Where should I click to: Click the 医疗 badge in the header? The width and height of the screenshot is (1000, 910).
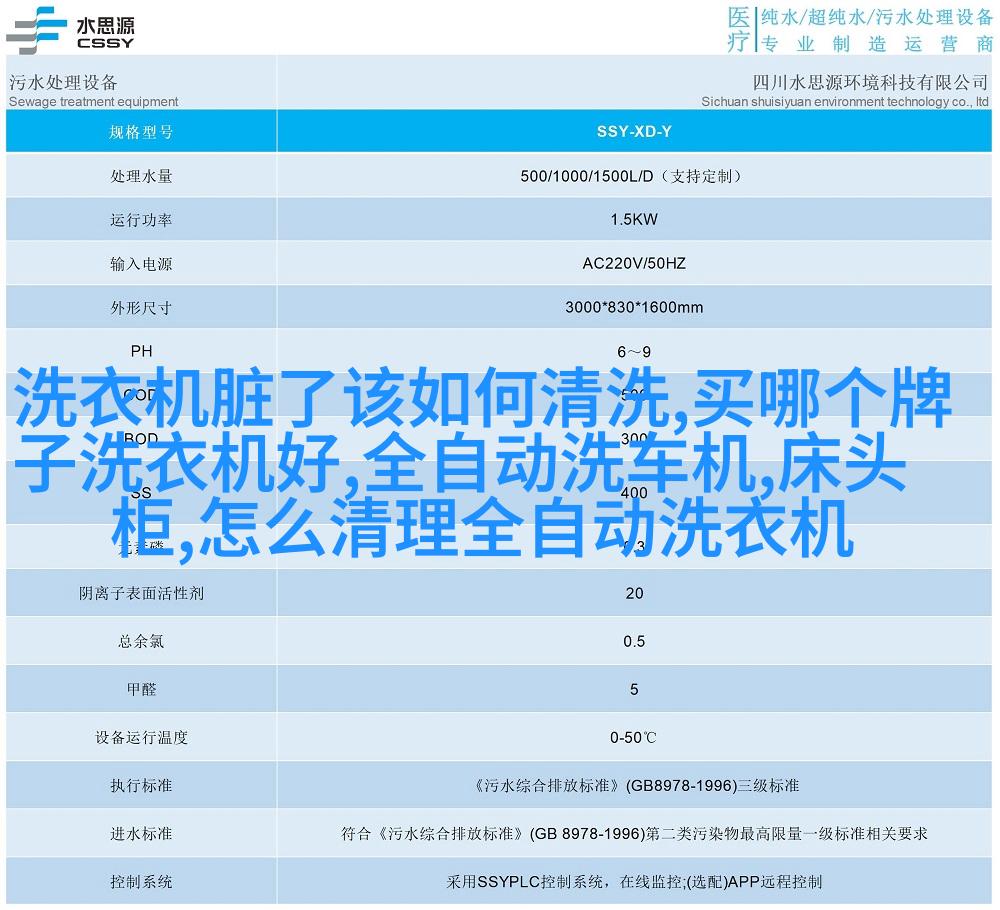pos(737,29)
